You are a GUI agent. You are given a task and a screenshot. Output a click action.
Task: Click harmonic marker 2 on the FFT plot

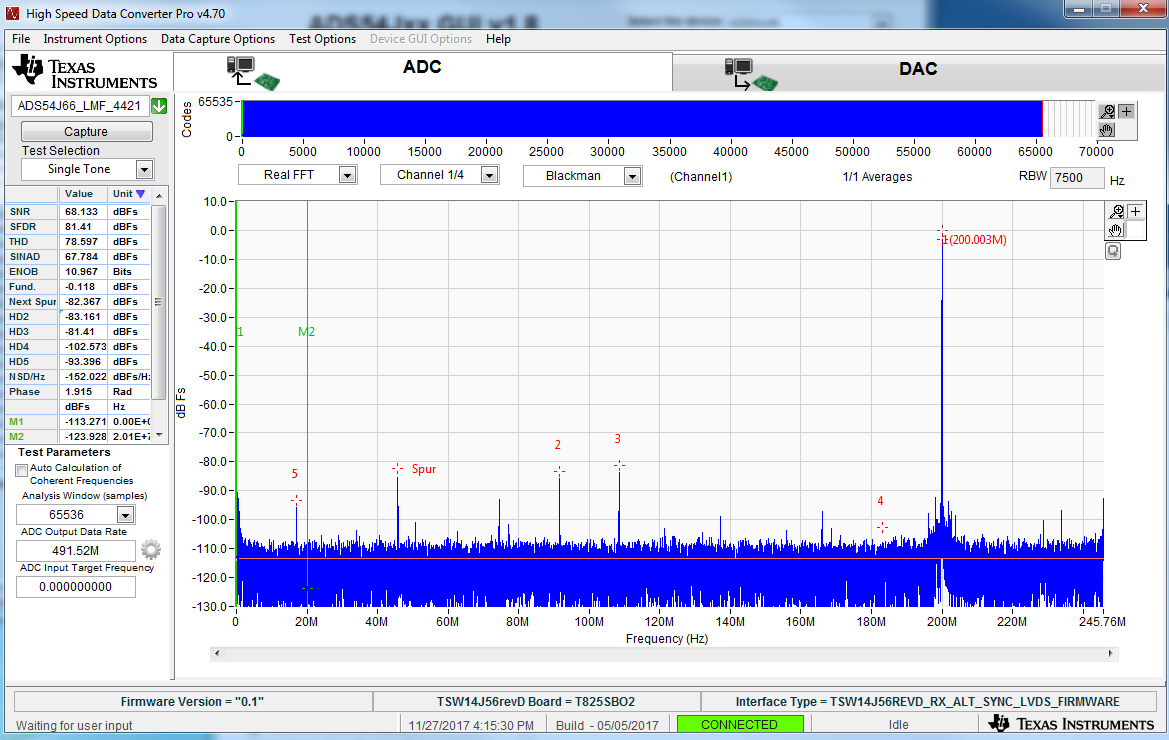559,472
